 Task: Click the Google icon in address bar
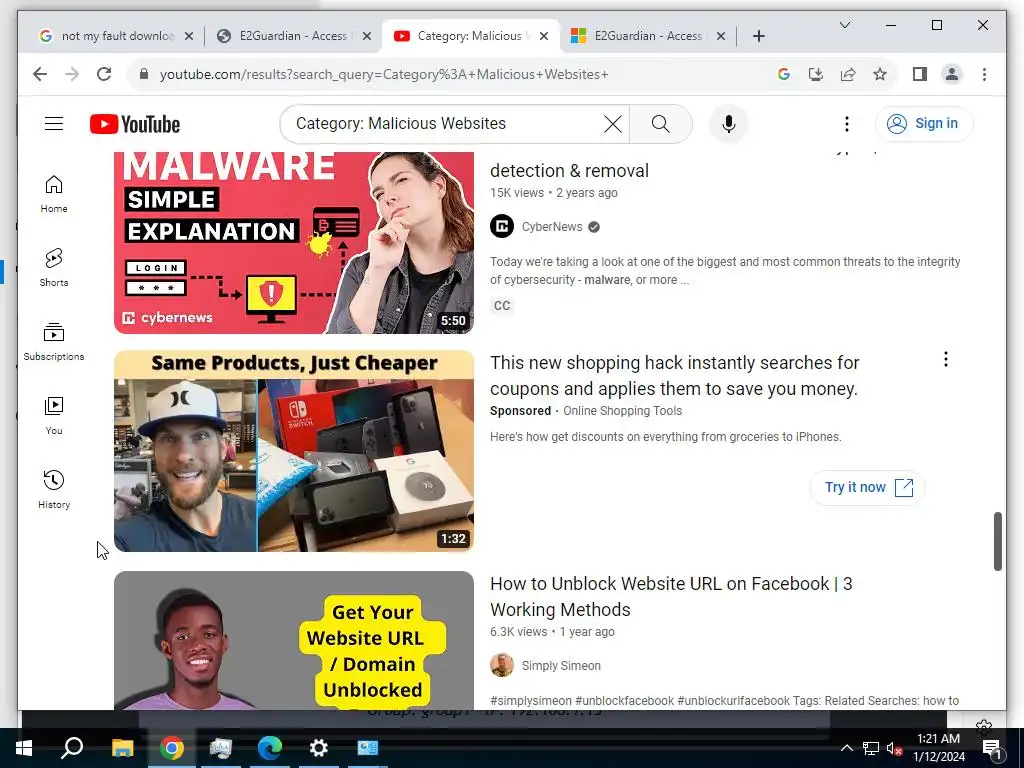tap(784, 74)
